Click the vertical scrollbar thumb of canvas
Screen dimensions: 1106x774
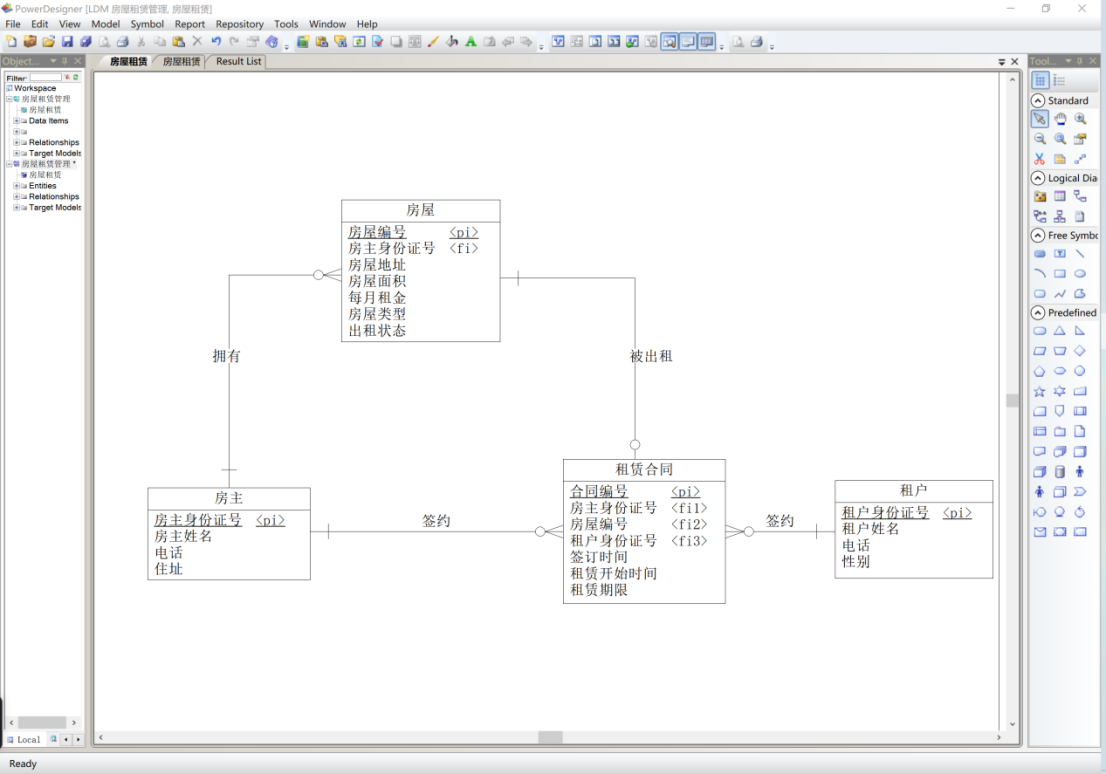coord(1012,400)
